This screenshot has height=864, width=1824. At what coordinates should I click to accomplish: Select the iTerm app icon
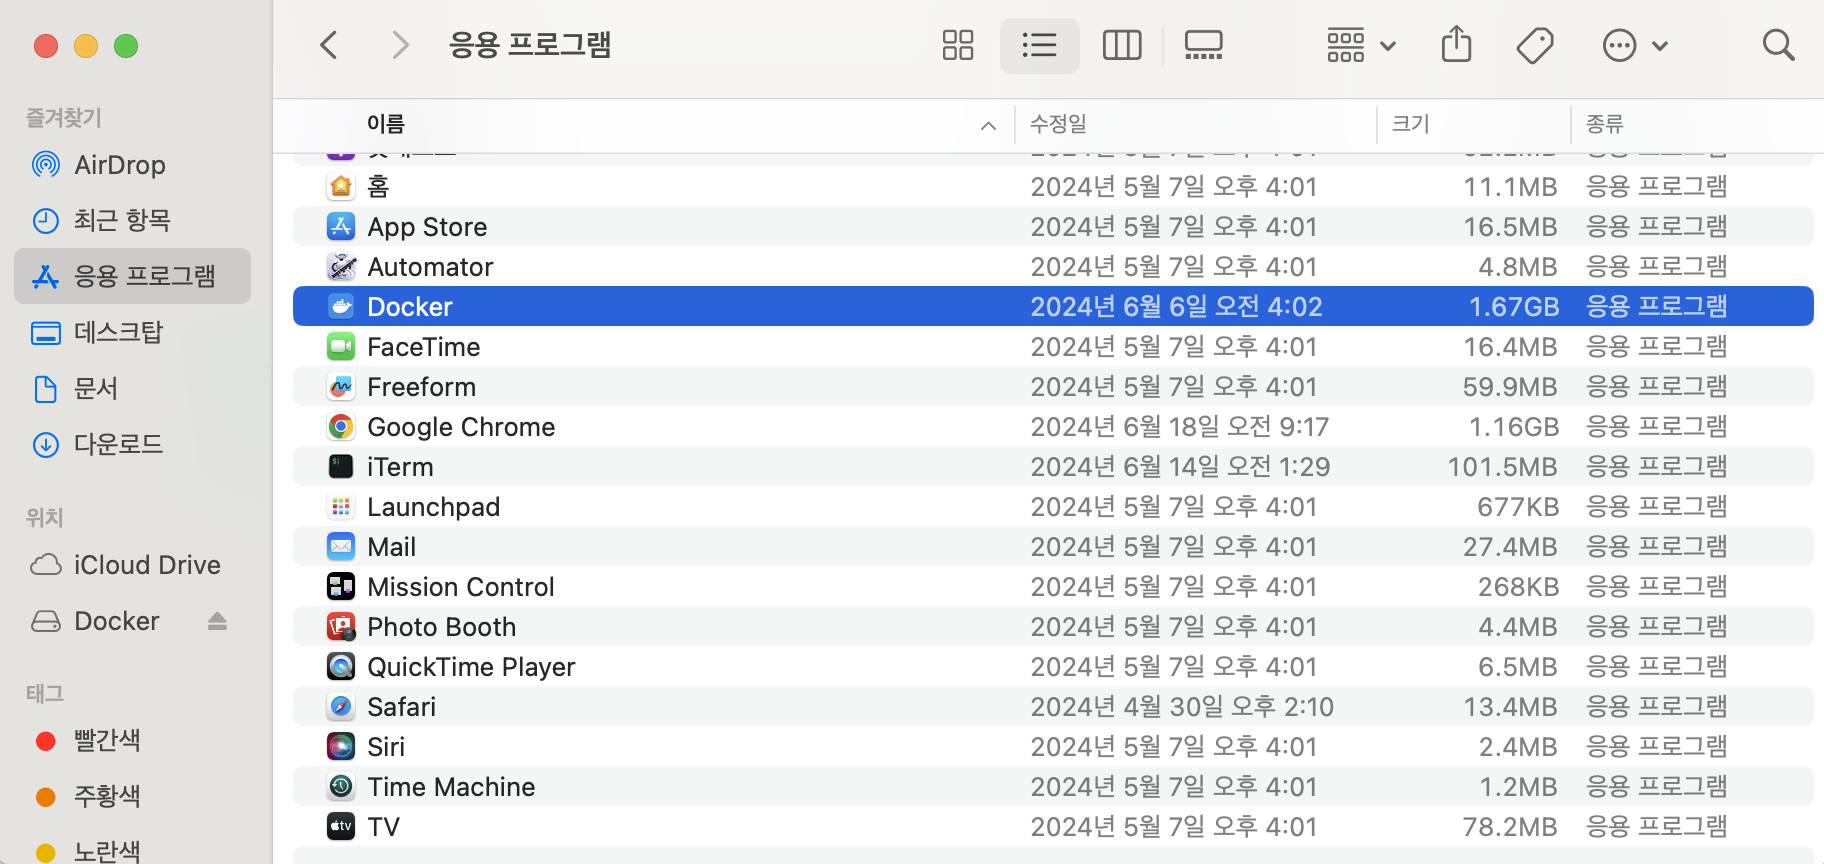(x=341, y=466)
